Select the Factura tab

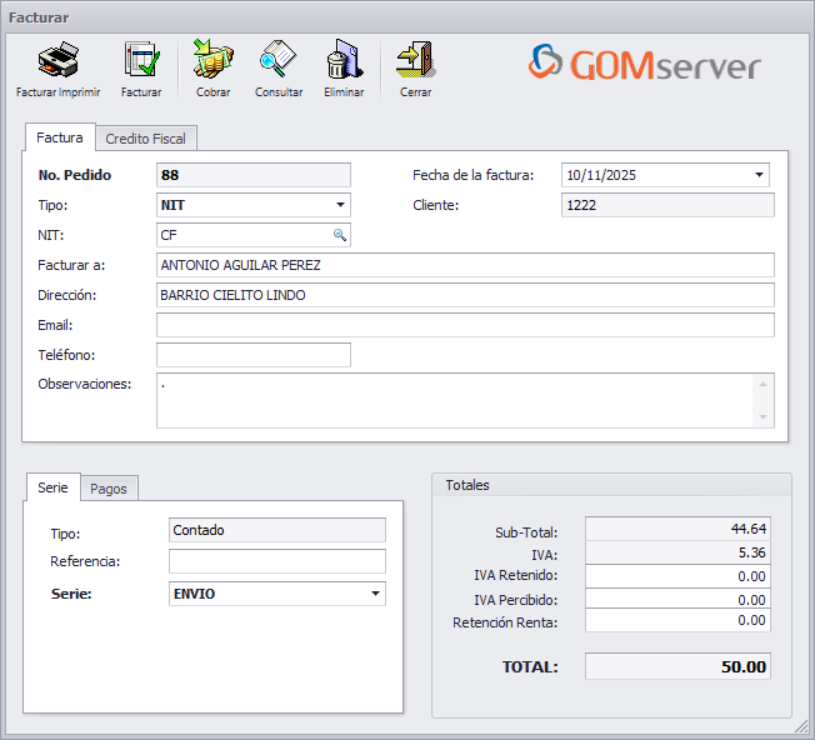[59, 138]
